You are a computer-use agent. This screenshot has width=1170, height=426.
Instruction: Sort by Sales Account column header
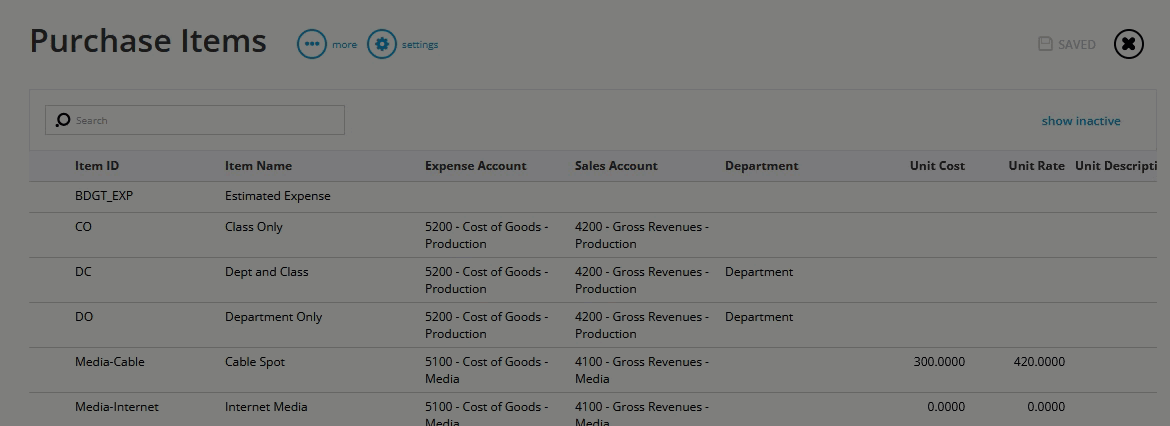[616, 166]
